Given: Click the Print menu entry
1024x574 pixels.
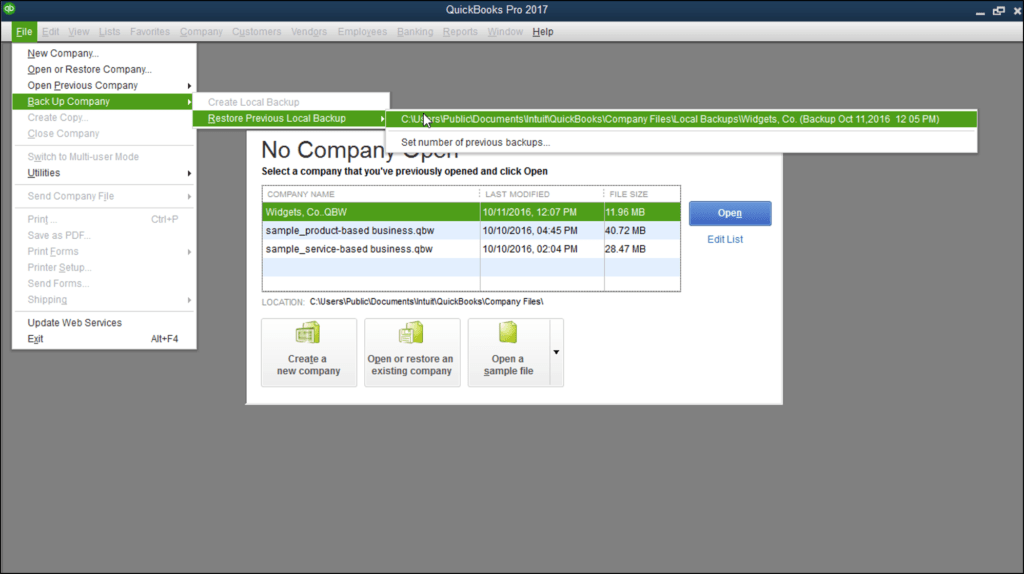Looking at the screenshot, I should point(104,219).
